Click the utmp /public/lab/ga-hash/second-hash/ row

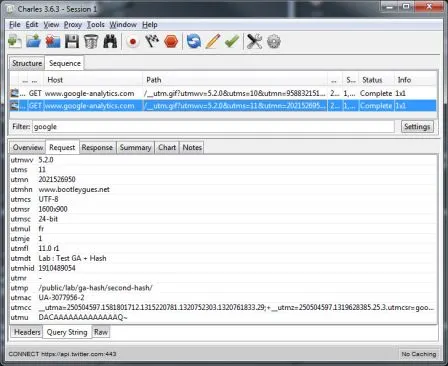(223, 288)
